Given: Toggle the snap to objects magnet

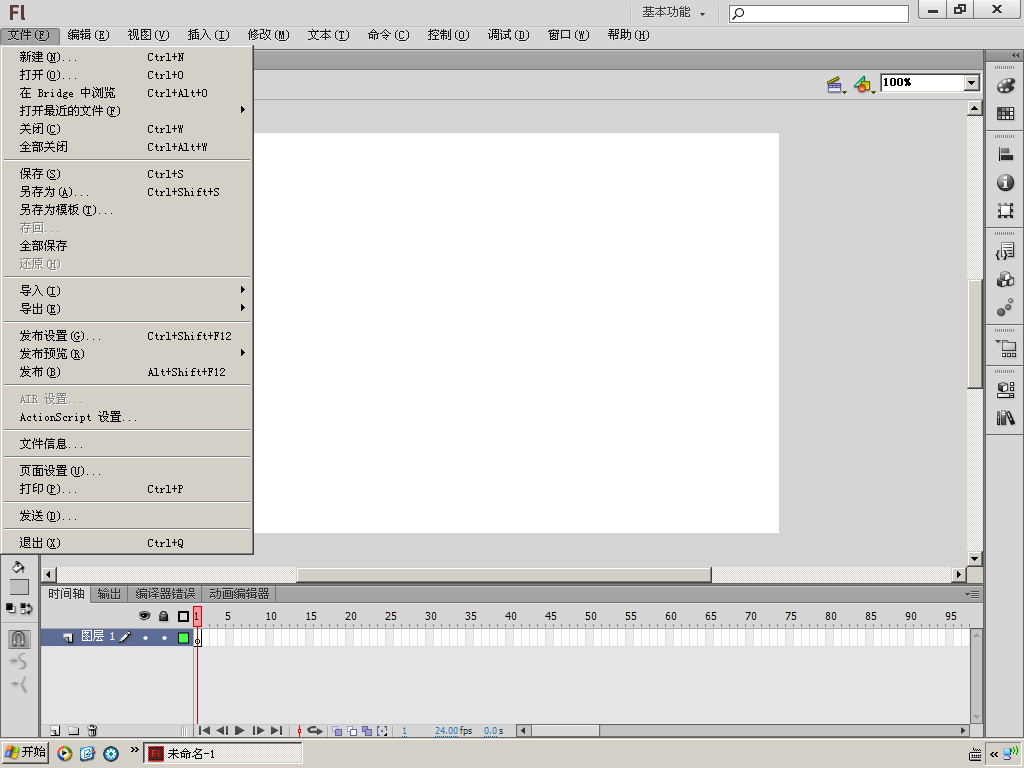Looking at the screenshot, I should 18,638.
